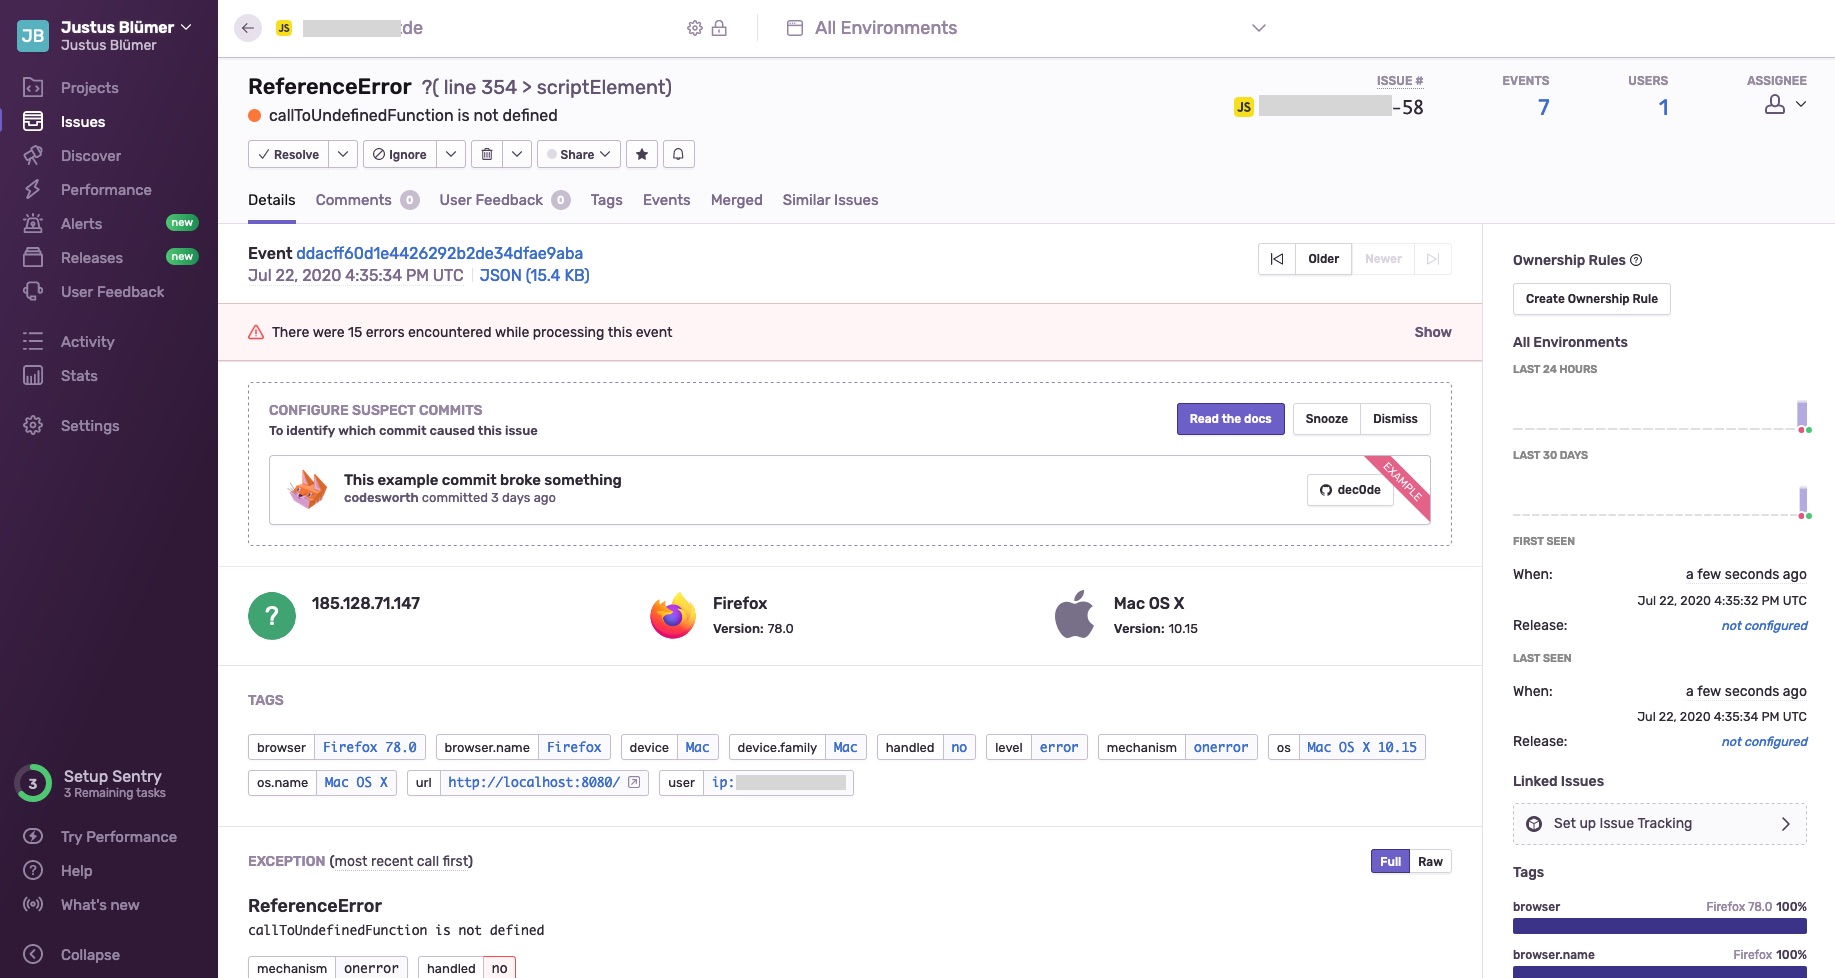Select Full exception view
Image resolution: width=1835 pixels, height=978 pixels.
tap(1390, 862)
